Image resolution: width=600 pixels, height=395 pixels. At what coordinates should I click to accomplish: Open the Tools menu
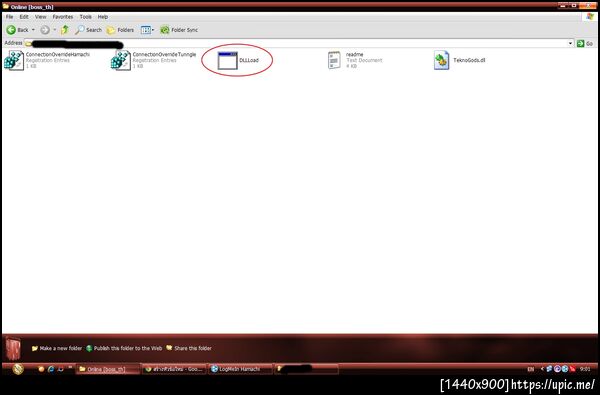[85, 17]
